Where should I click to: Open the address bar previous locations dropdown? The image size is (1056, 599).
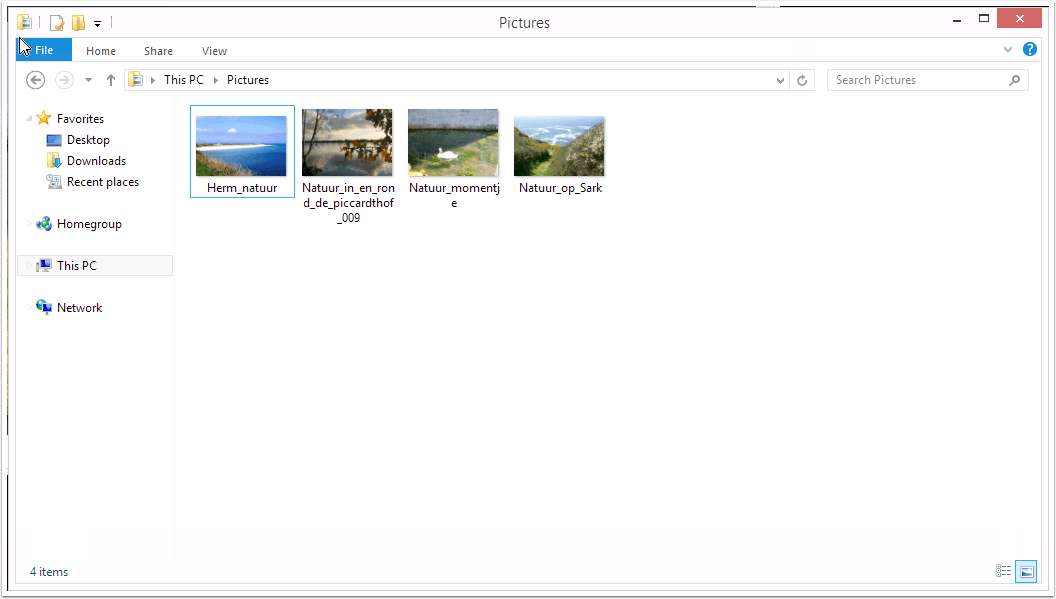(x=781, y=80)
